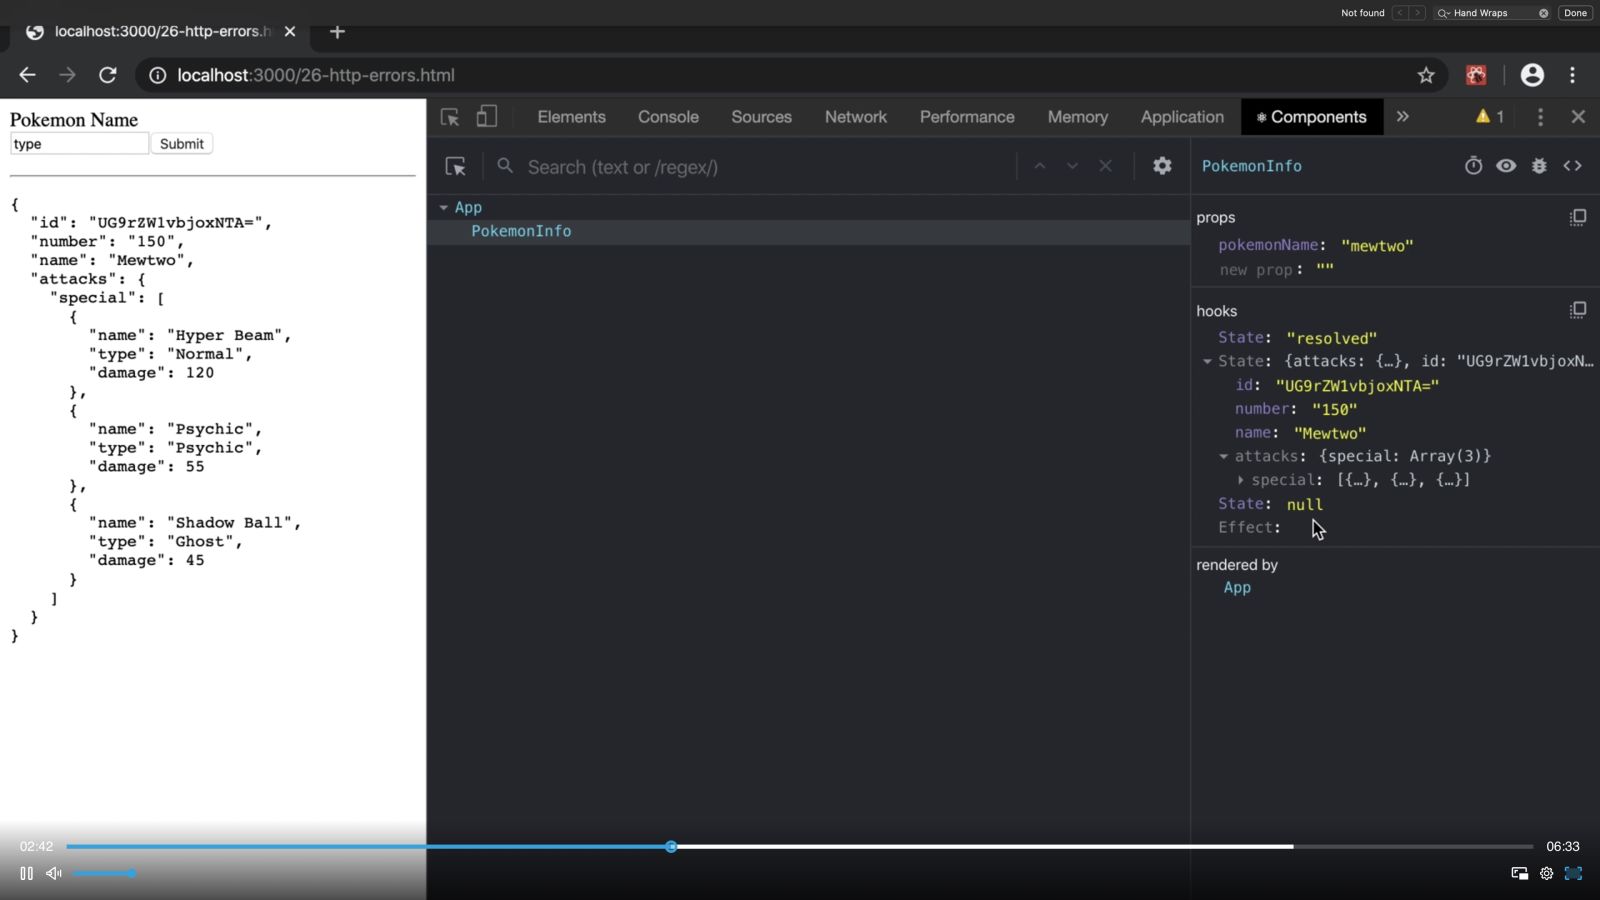Viewport: 1600px width, 900px height.
Task: Submit the Pokemon name form
Action: [x=181, y=144]
